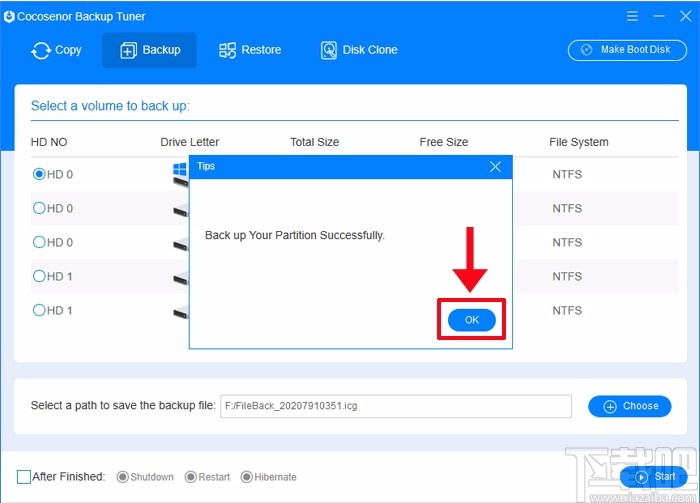Click the Free Size column header
The width and height of the screenshot is (700, 503).
444,142
